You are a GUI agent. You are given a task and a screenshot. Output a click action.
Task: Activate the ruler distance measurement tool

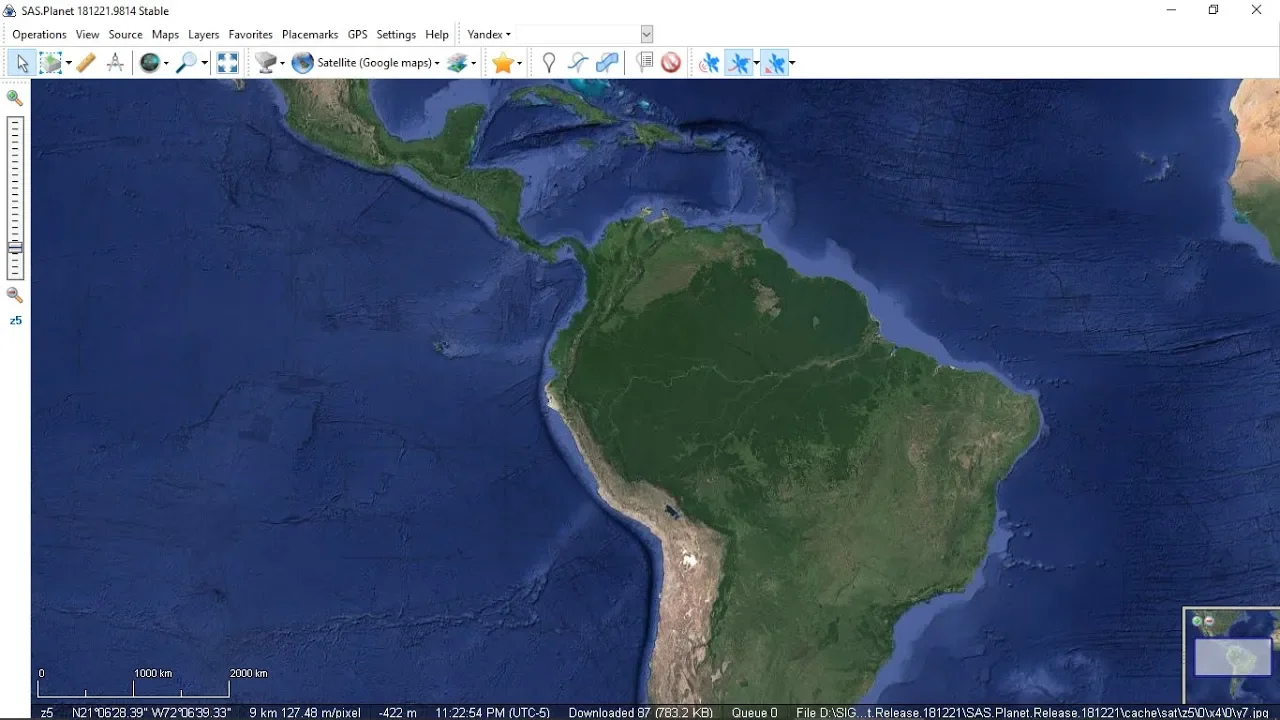click(x=86, y=63)
